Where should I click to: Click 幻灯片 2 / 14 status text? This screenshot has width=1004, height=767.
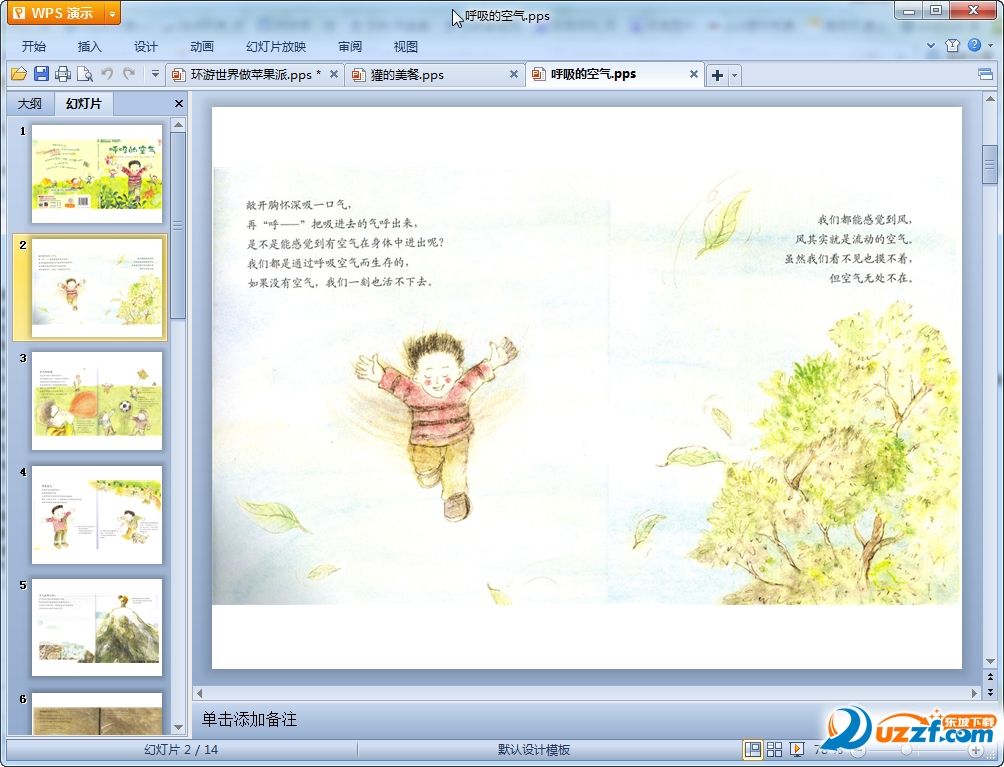click(181, 750)
